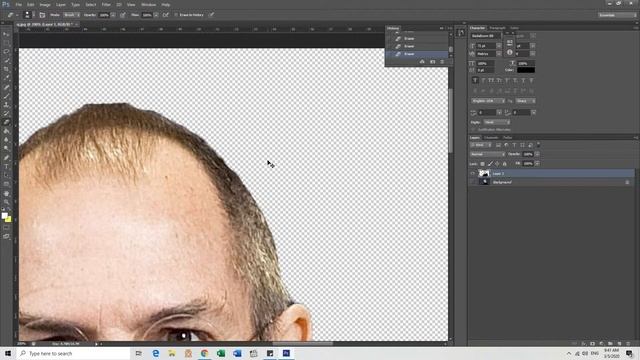
Task: Create new document from current state
Action: pos(422,62)
